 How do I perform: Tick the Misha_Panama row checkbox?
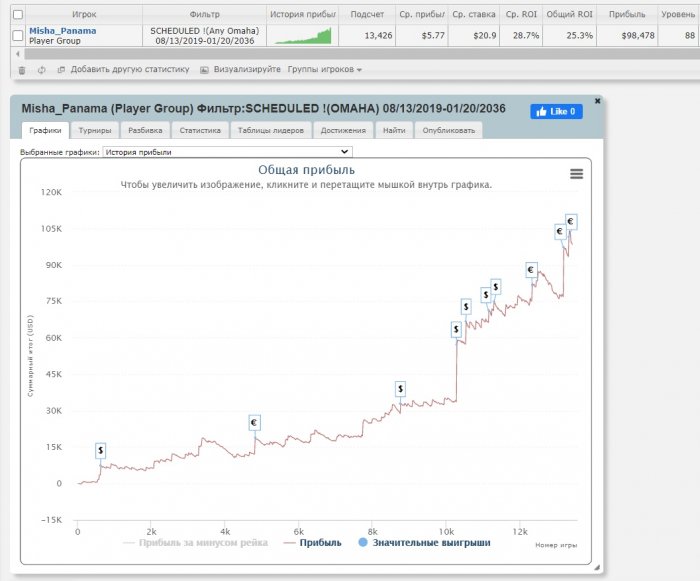point(18,36)
